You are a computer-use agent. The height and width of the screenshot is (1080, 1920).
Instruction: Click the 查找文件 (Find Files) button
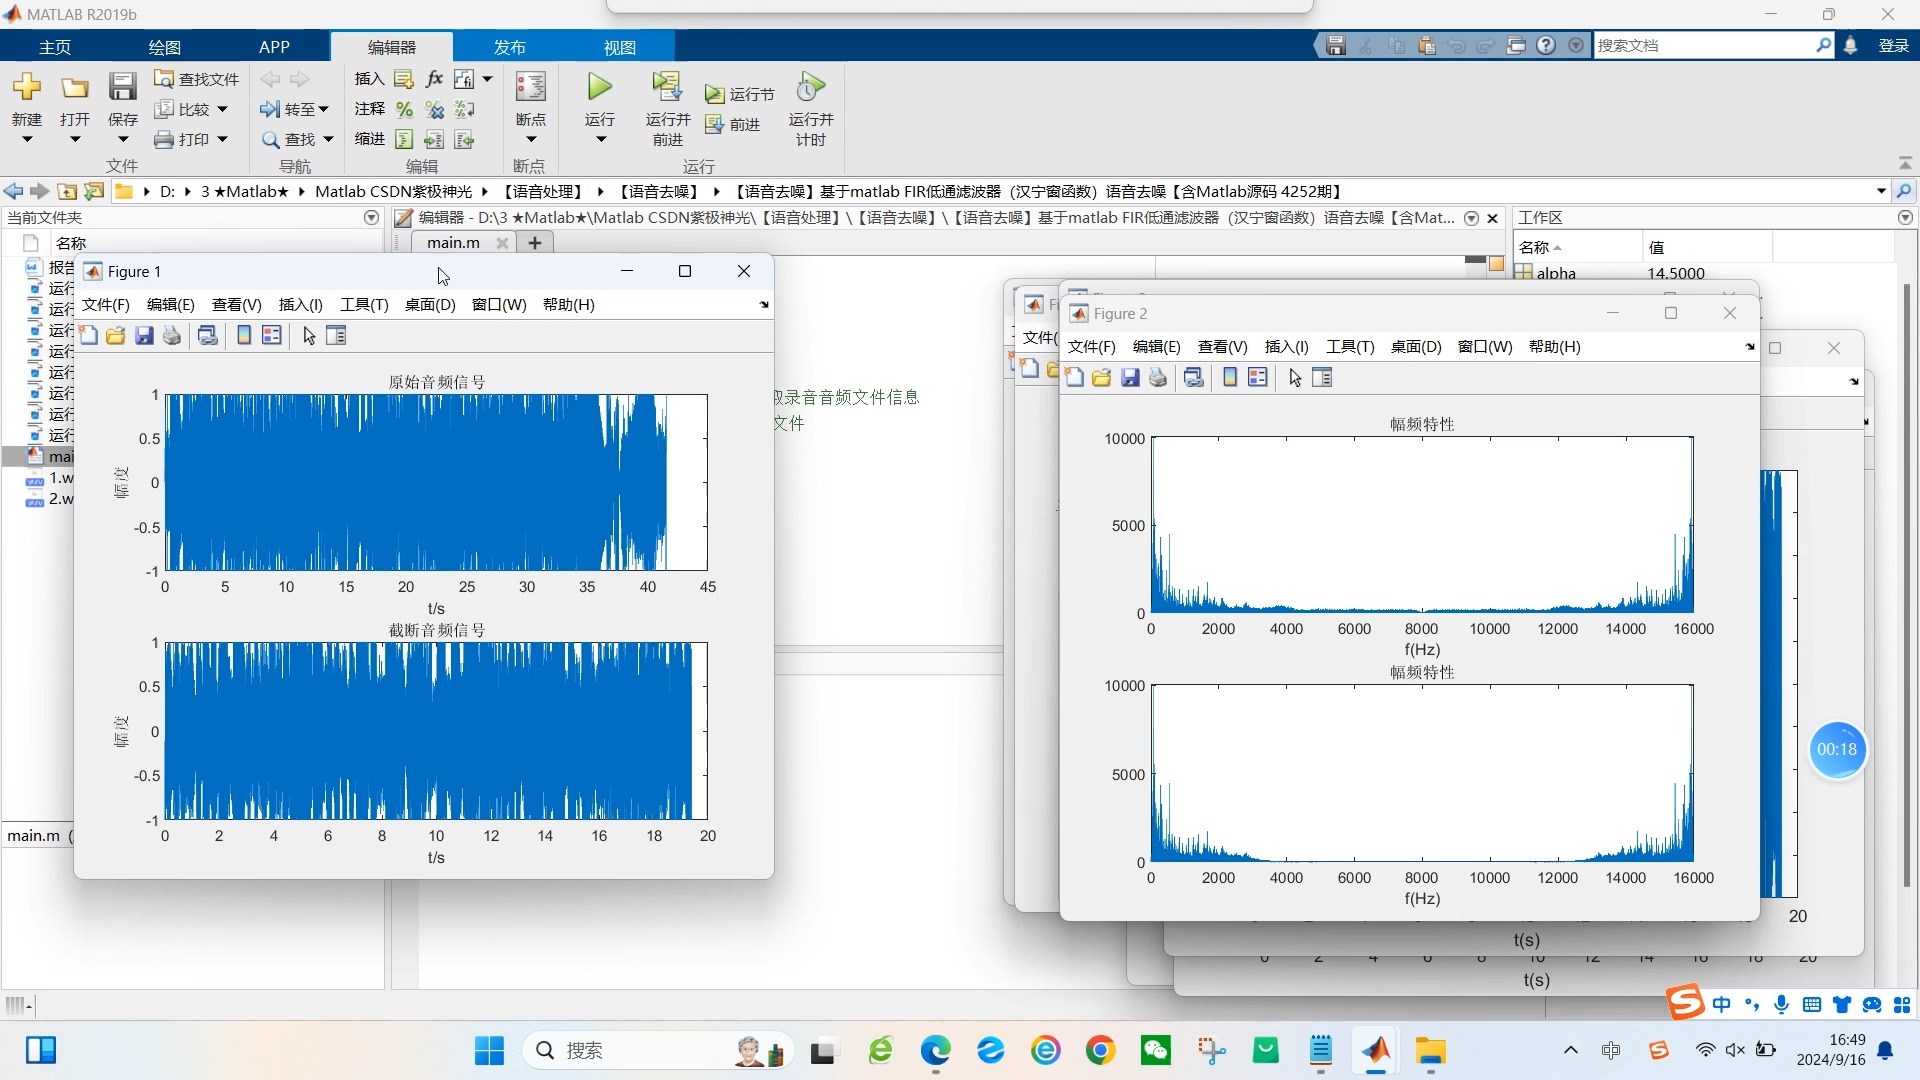(197, 79)
